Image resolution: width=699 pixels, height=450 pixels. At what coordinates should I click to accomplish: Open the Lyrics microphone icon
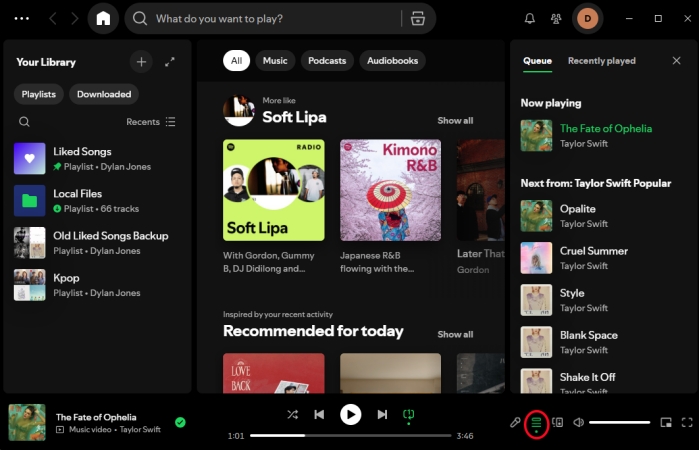[x=515, y=422]
